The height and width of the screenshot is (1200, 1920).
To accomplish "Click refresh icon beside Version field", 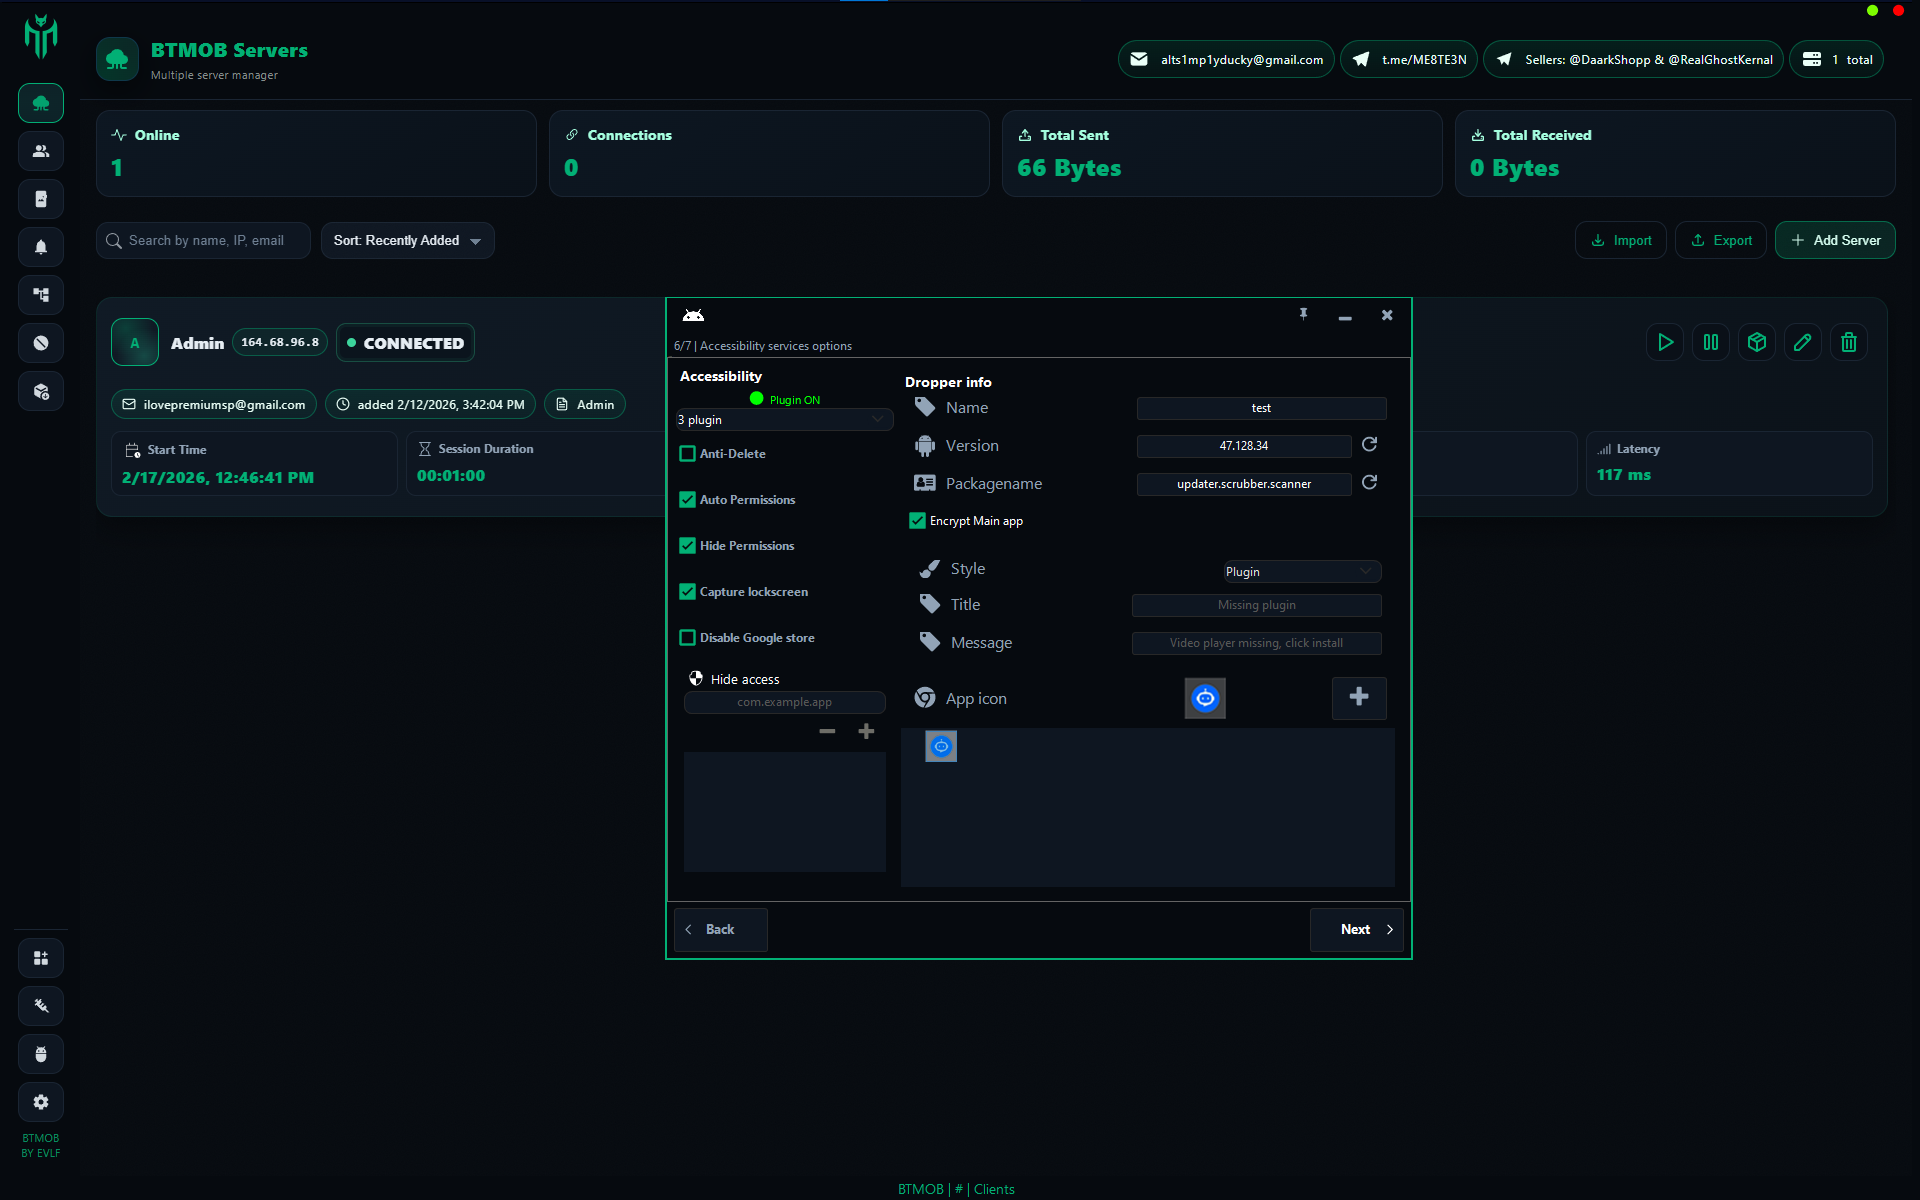I will coord(1370,444).
